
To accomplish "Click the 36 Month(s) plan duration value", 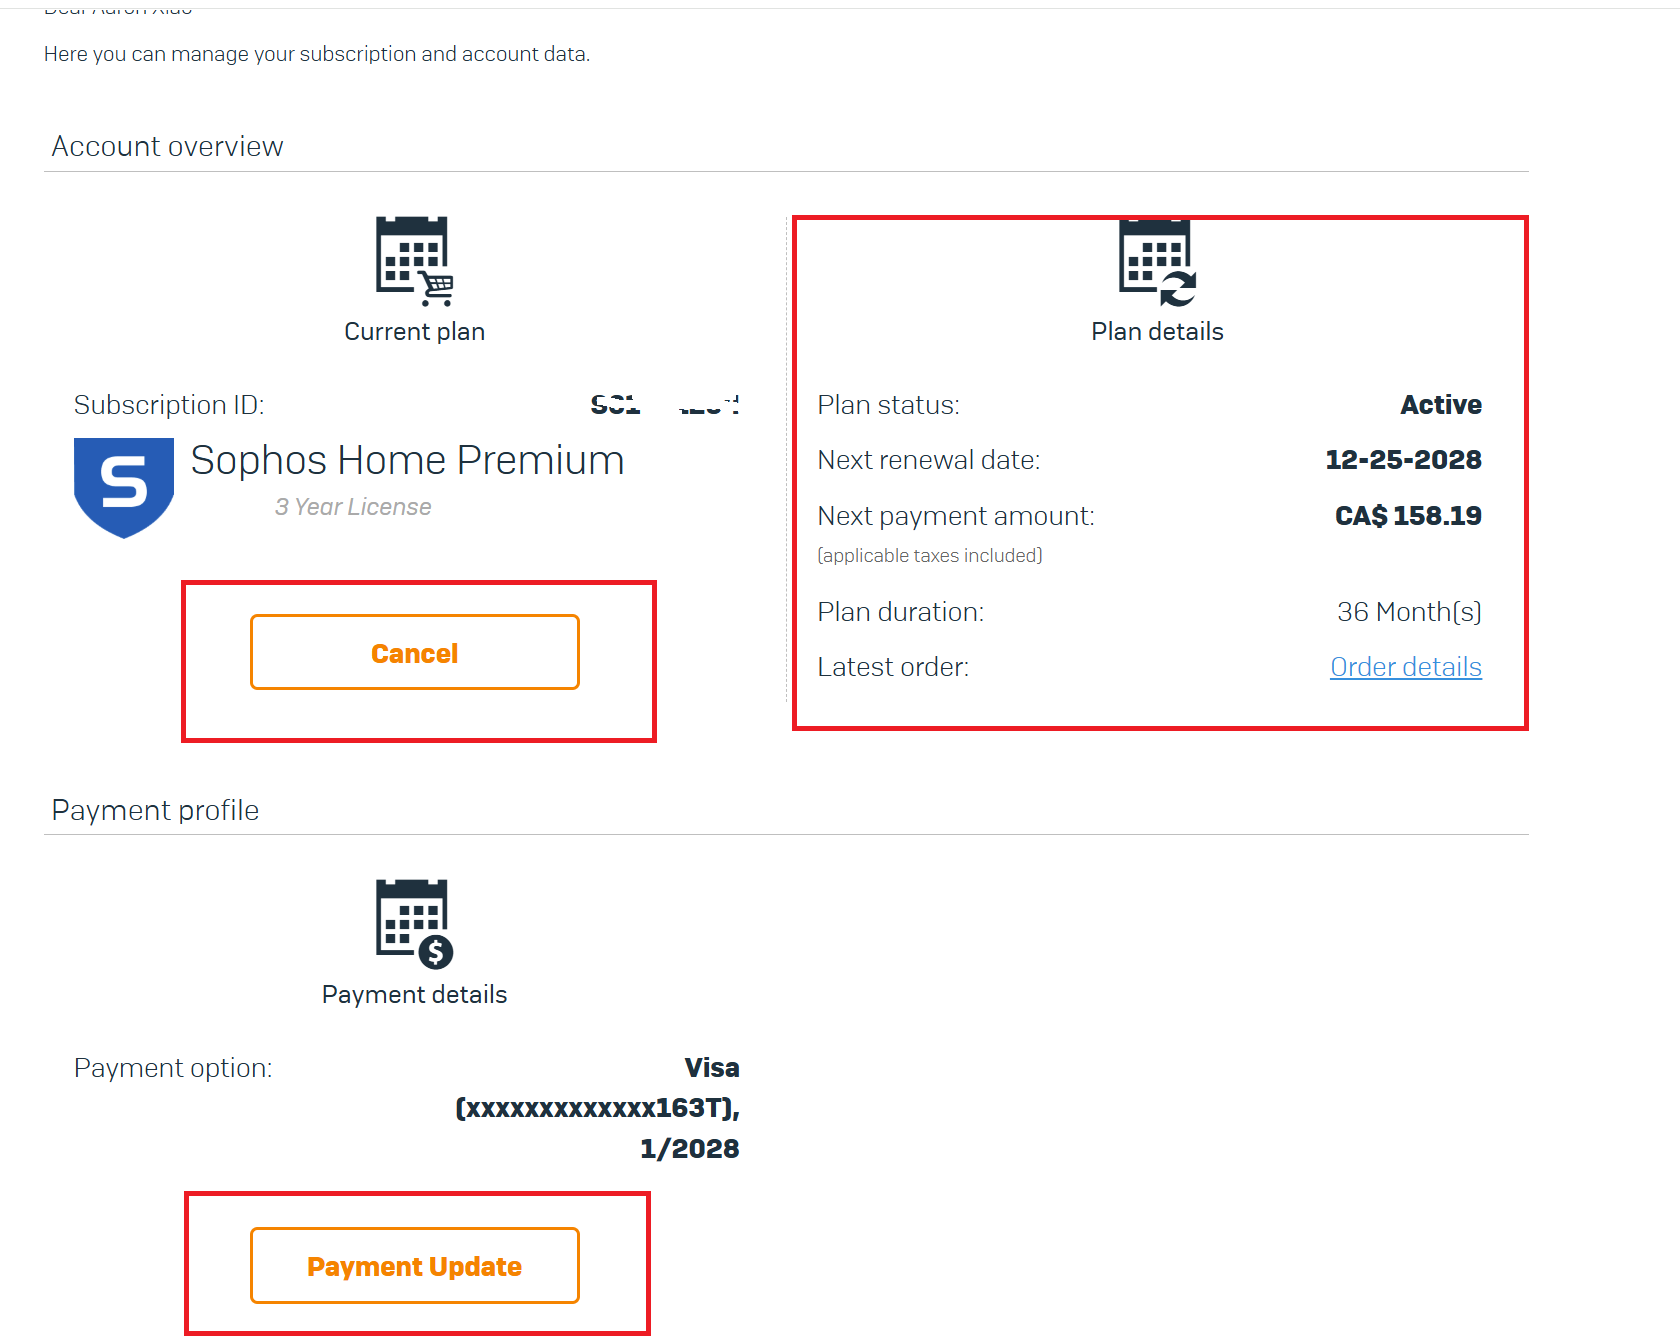I will pyautogui.click(x=1409, y=612).
